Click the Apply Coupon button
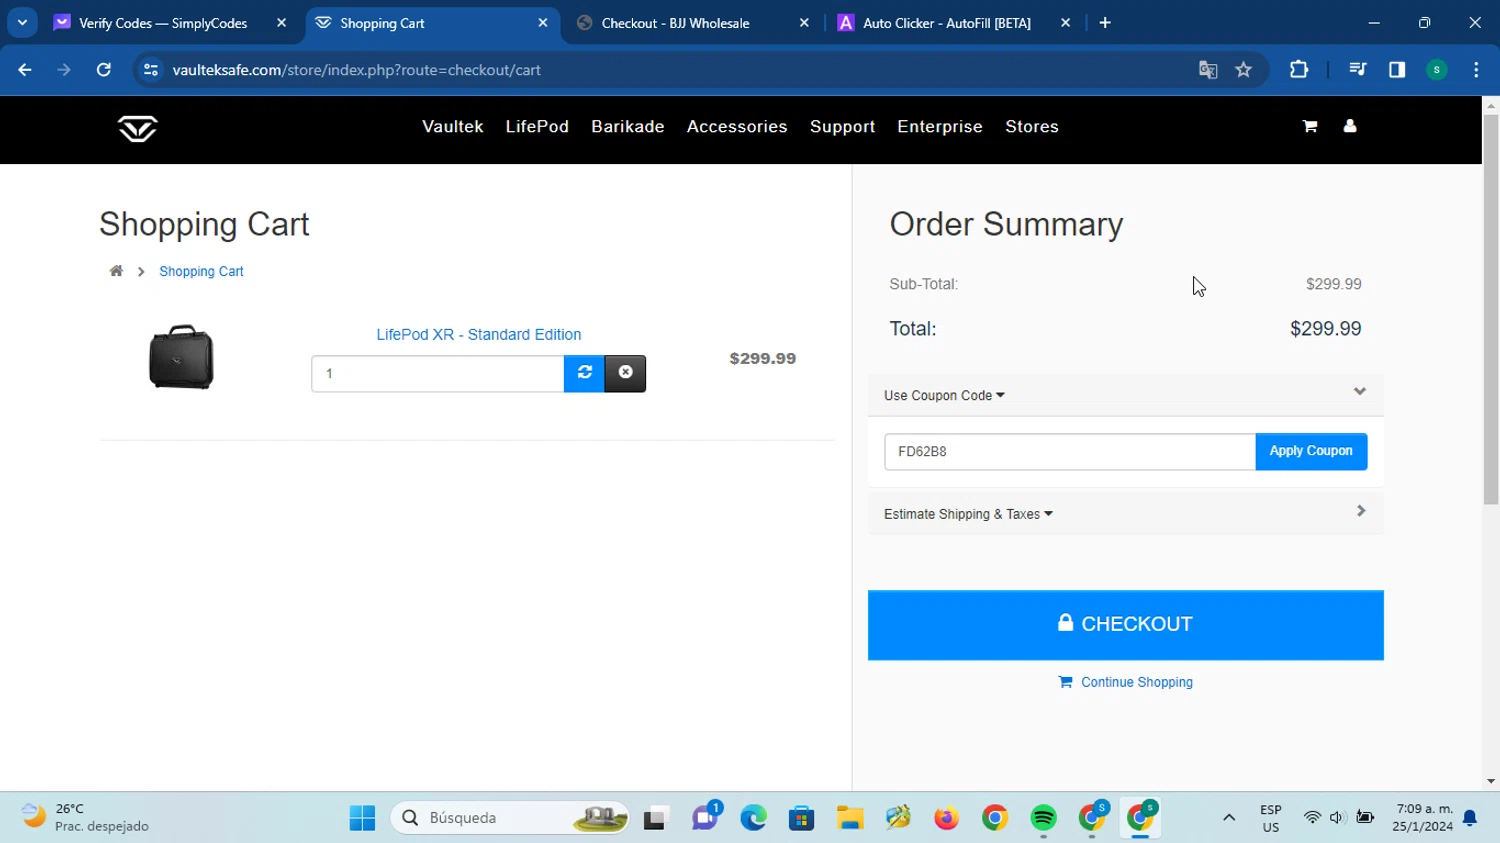1500x843 pixels. pyautogui.click(x=1311, y=451)
